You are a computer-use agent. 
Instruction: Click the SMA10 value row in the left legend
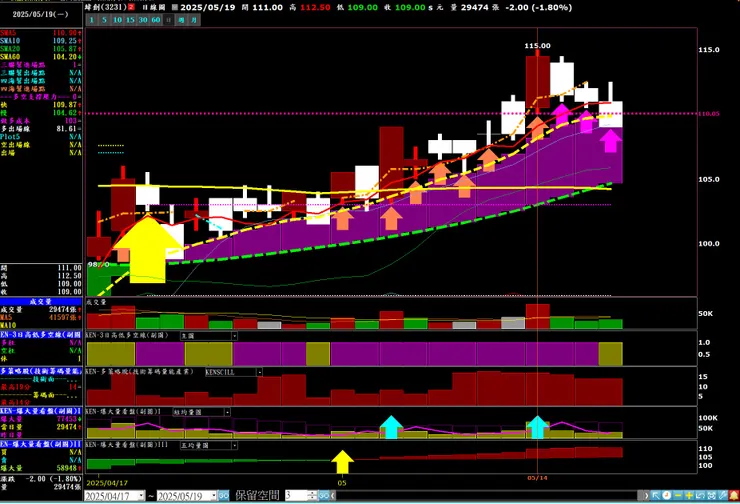tap(41, 41)
